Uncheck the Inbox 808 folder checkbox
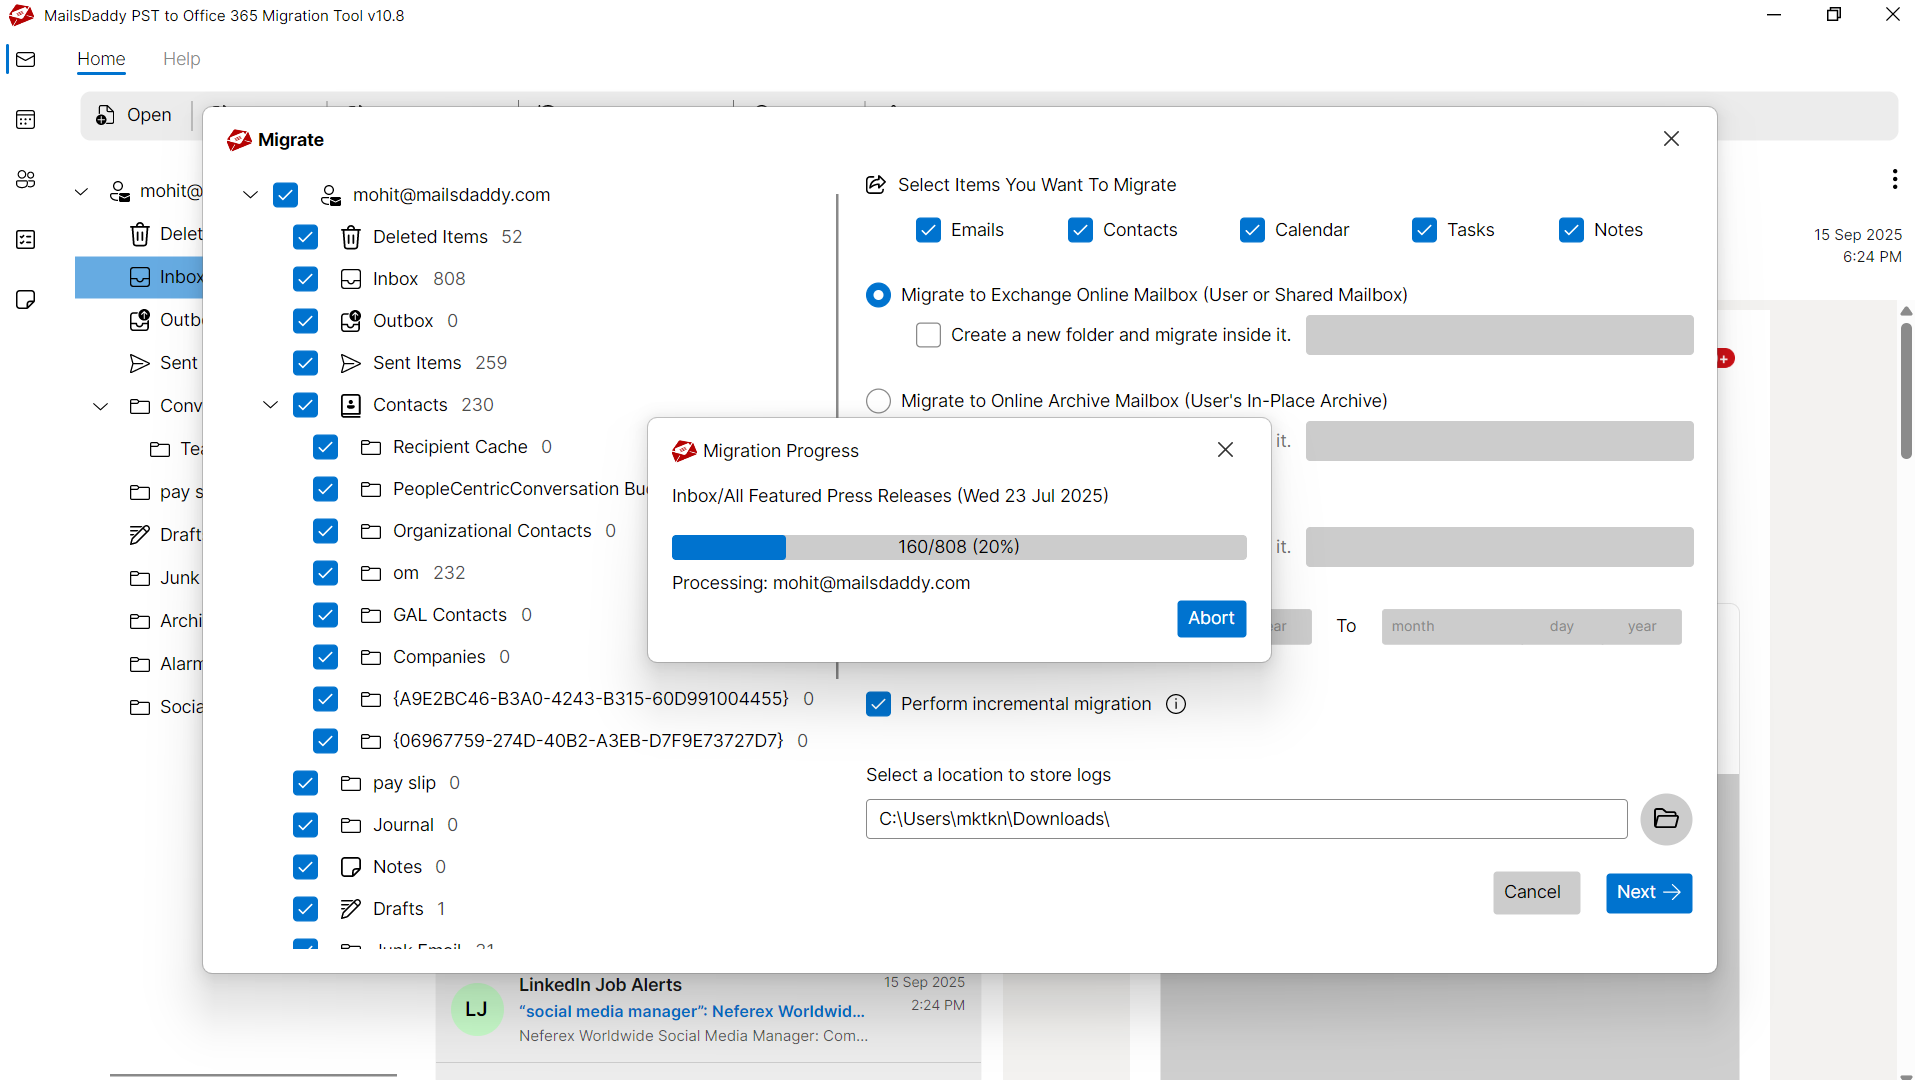The width and height of the screenshot is (1920, 1080). coord(305,279)
